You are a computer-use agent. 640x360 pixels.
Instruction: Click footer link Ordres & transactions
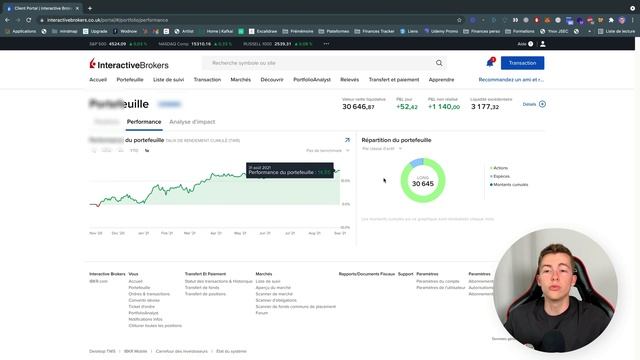pyautogui.click(x=149, y=294)
